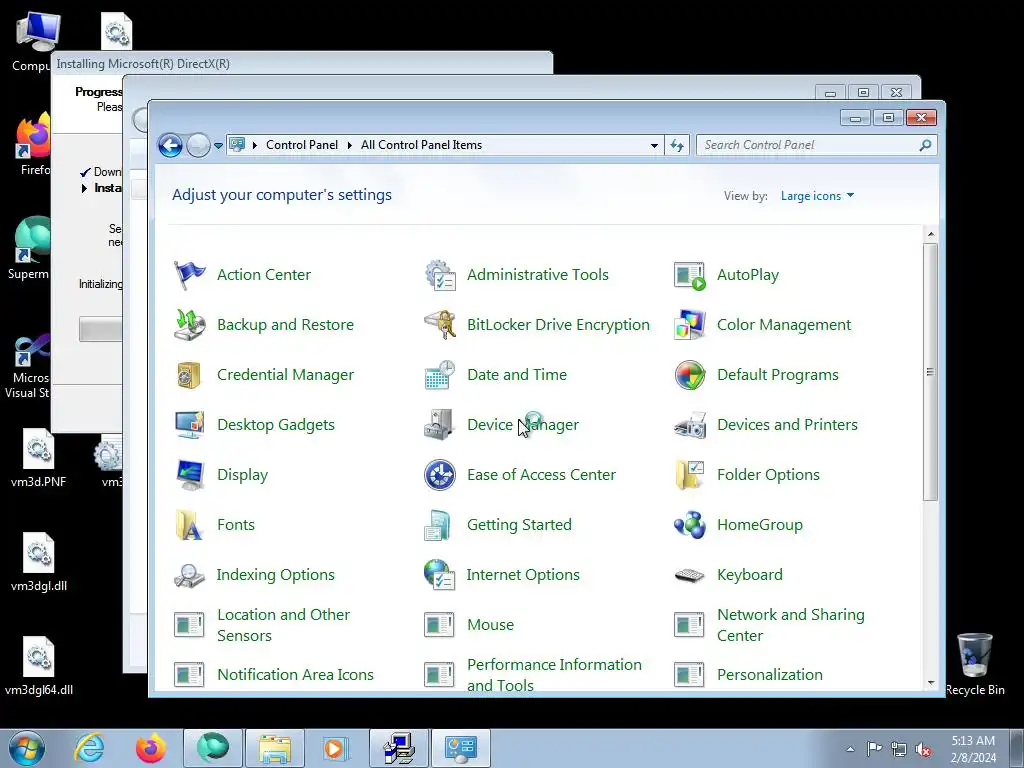Open the Date and Time icon
The image size is (1024, 768).
[x=440, y=375]
